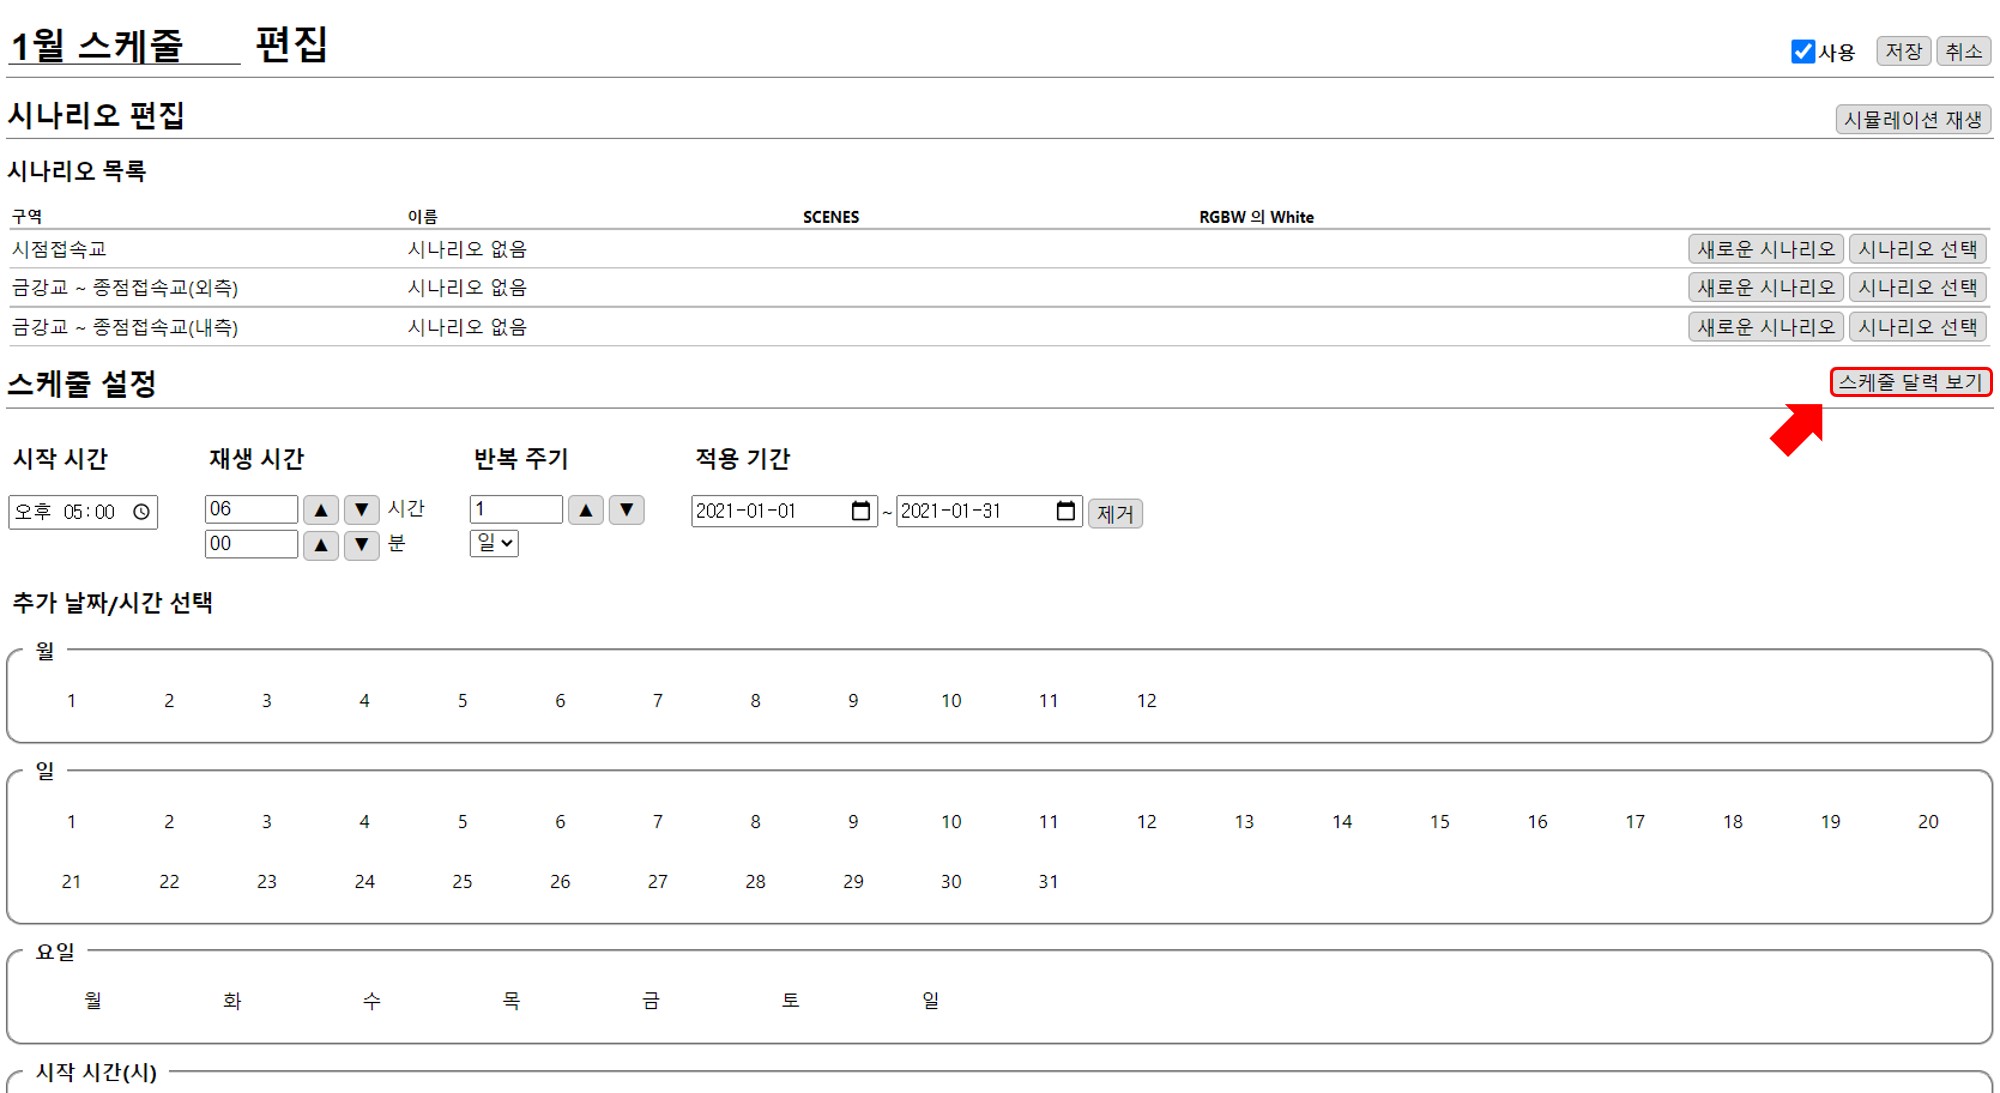The width and height of the screenshot is (2000, 1093).
Task: Select 토 weekday in 요일 group
Action: tap(790, 1001)
